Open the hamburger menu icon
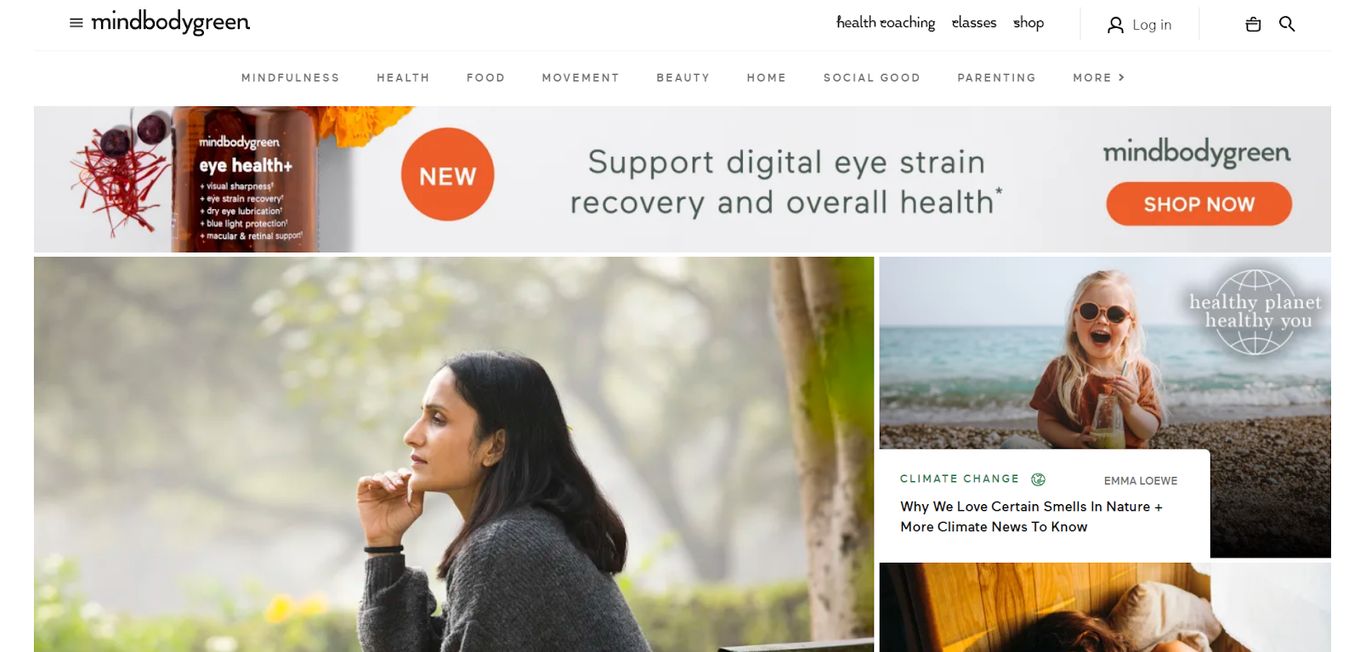1360x652 pixels. (x=76, y=23)
